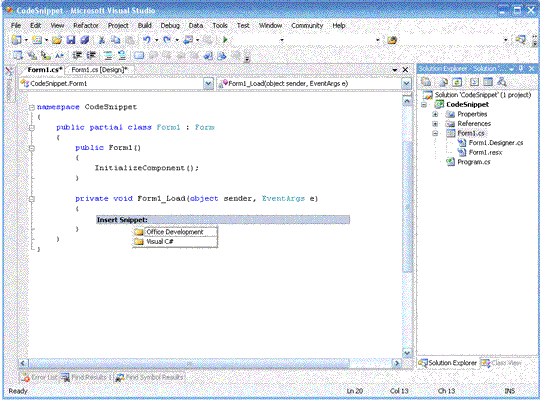Click the Cut scissors icon
The height and width of the screenshot is (405, 540).
pyautogui.click(x=102, y=40)
